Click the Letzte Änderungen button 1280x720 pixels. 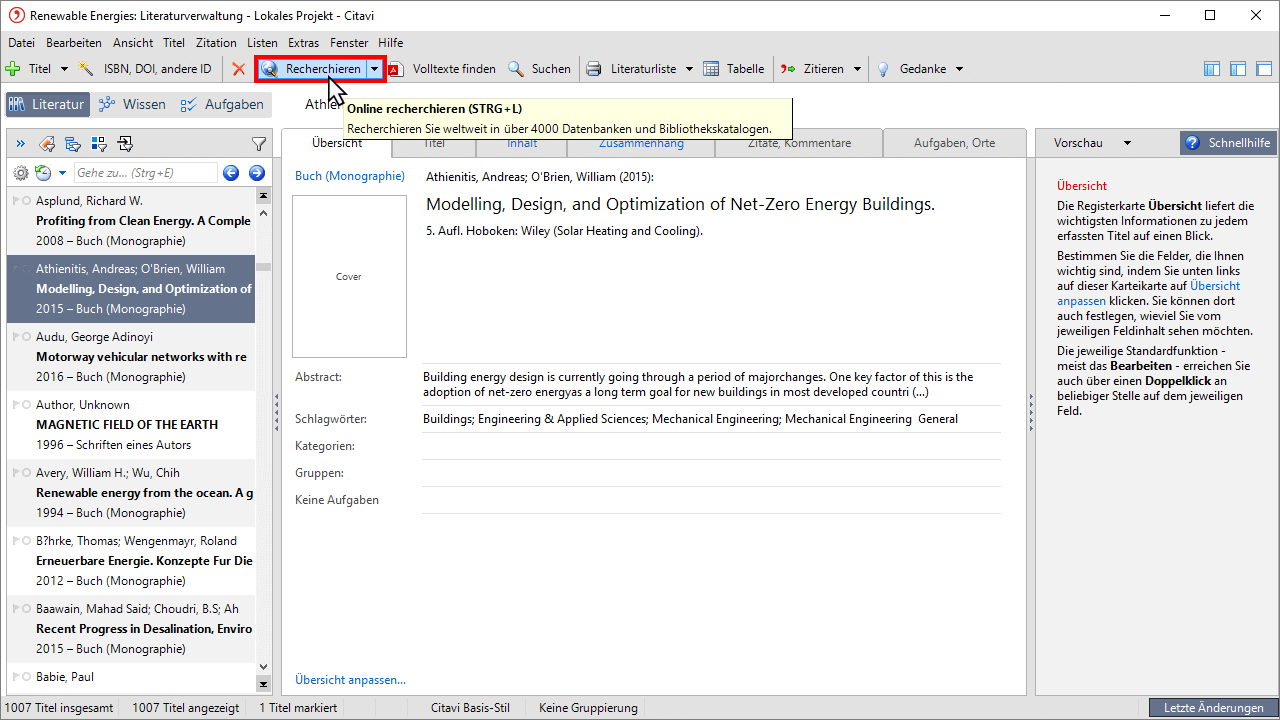pyautogui.click(x=1213, y=708)
